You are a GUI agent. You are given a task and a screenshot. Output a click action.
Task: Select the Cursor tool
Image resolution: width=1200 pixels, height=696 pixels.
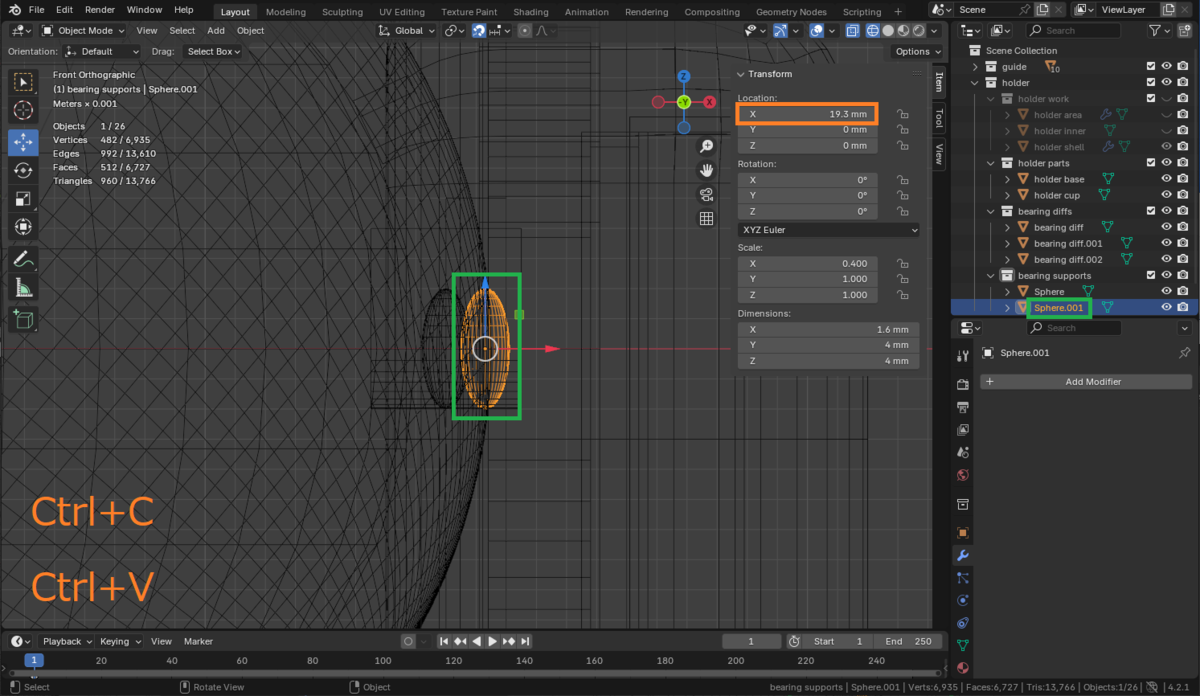(23, 110)
